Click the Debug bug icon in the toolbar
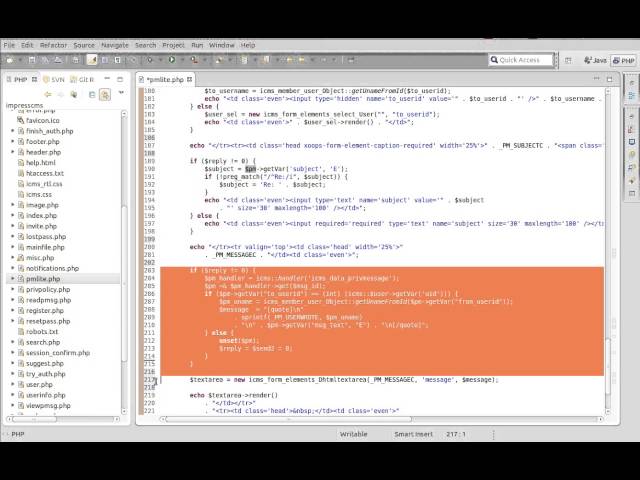Image resolution: width=640 pixels, height=480 pixels. point(150,60)
